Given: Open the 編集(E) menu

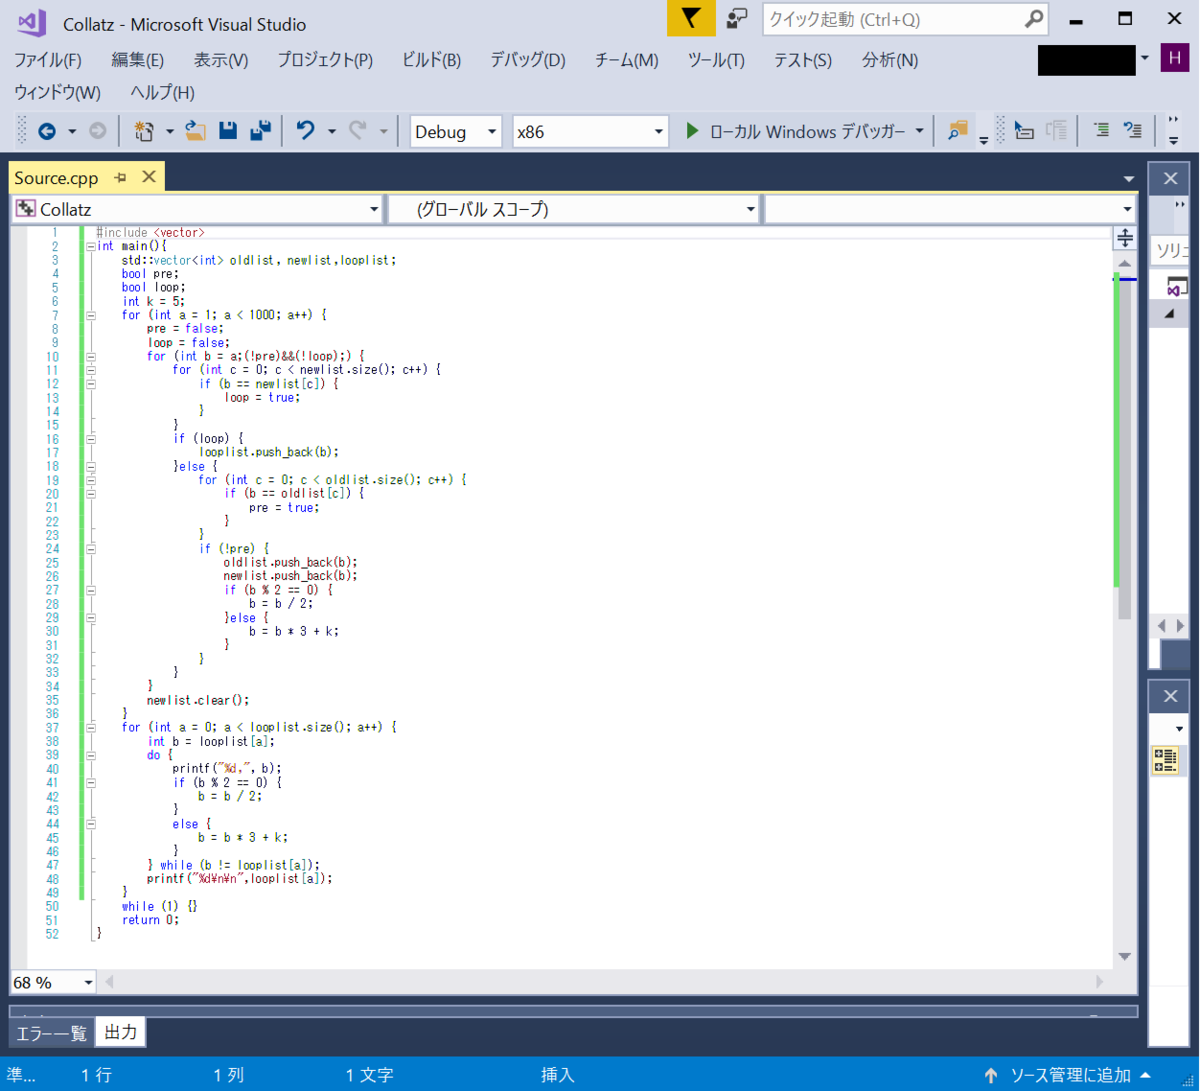Looking at the screenshot, I should [x=138, y=60].
